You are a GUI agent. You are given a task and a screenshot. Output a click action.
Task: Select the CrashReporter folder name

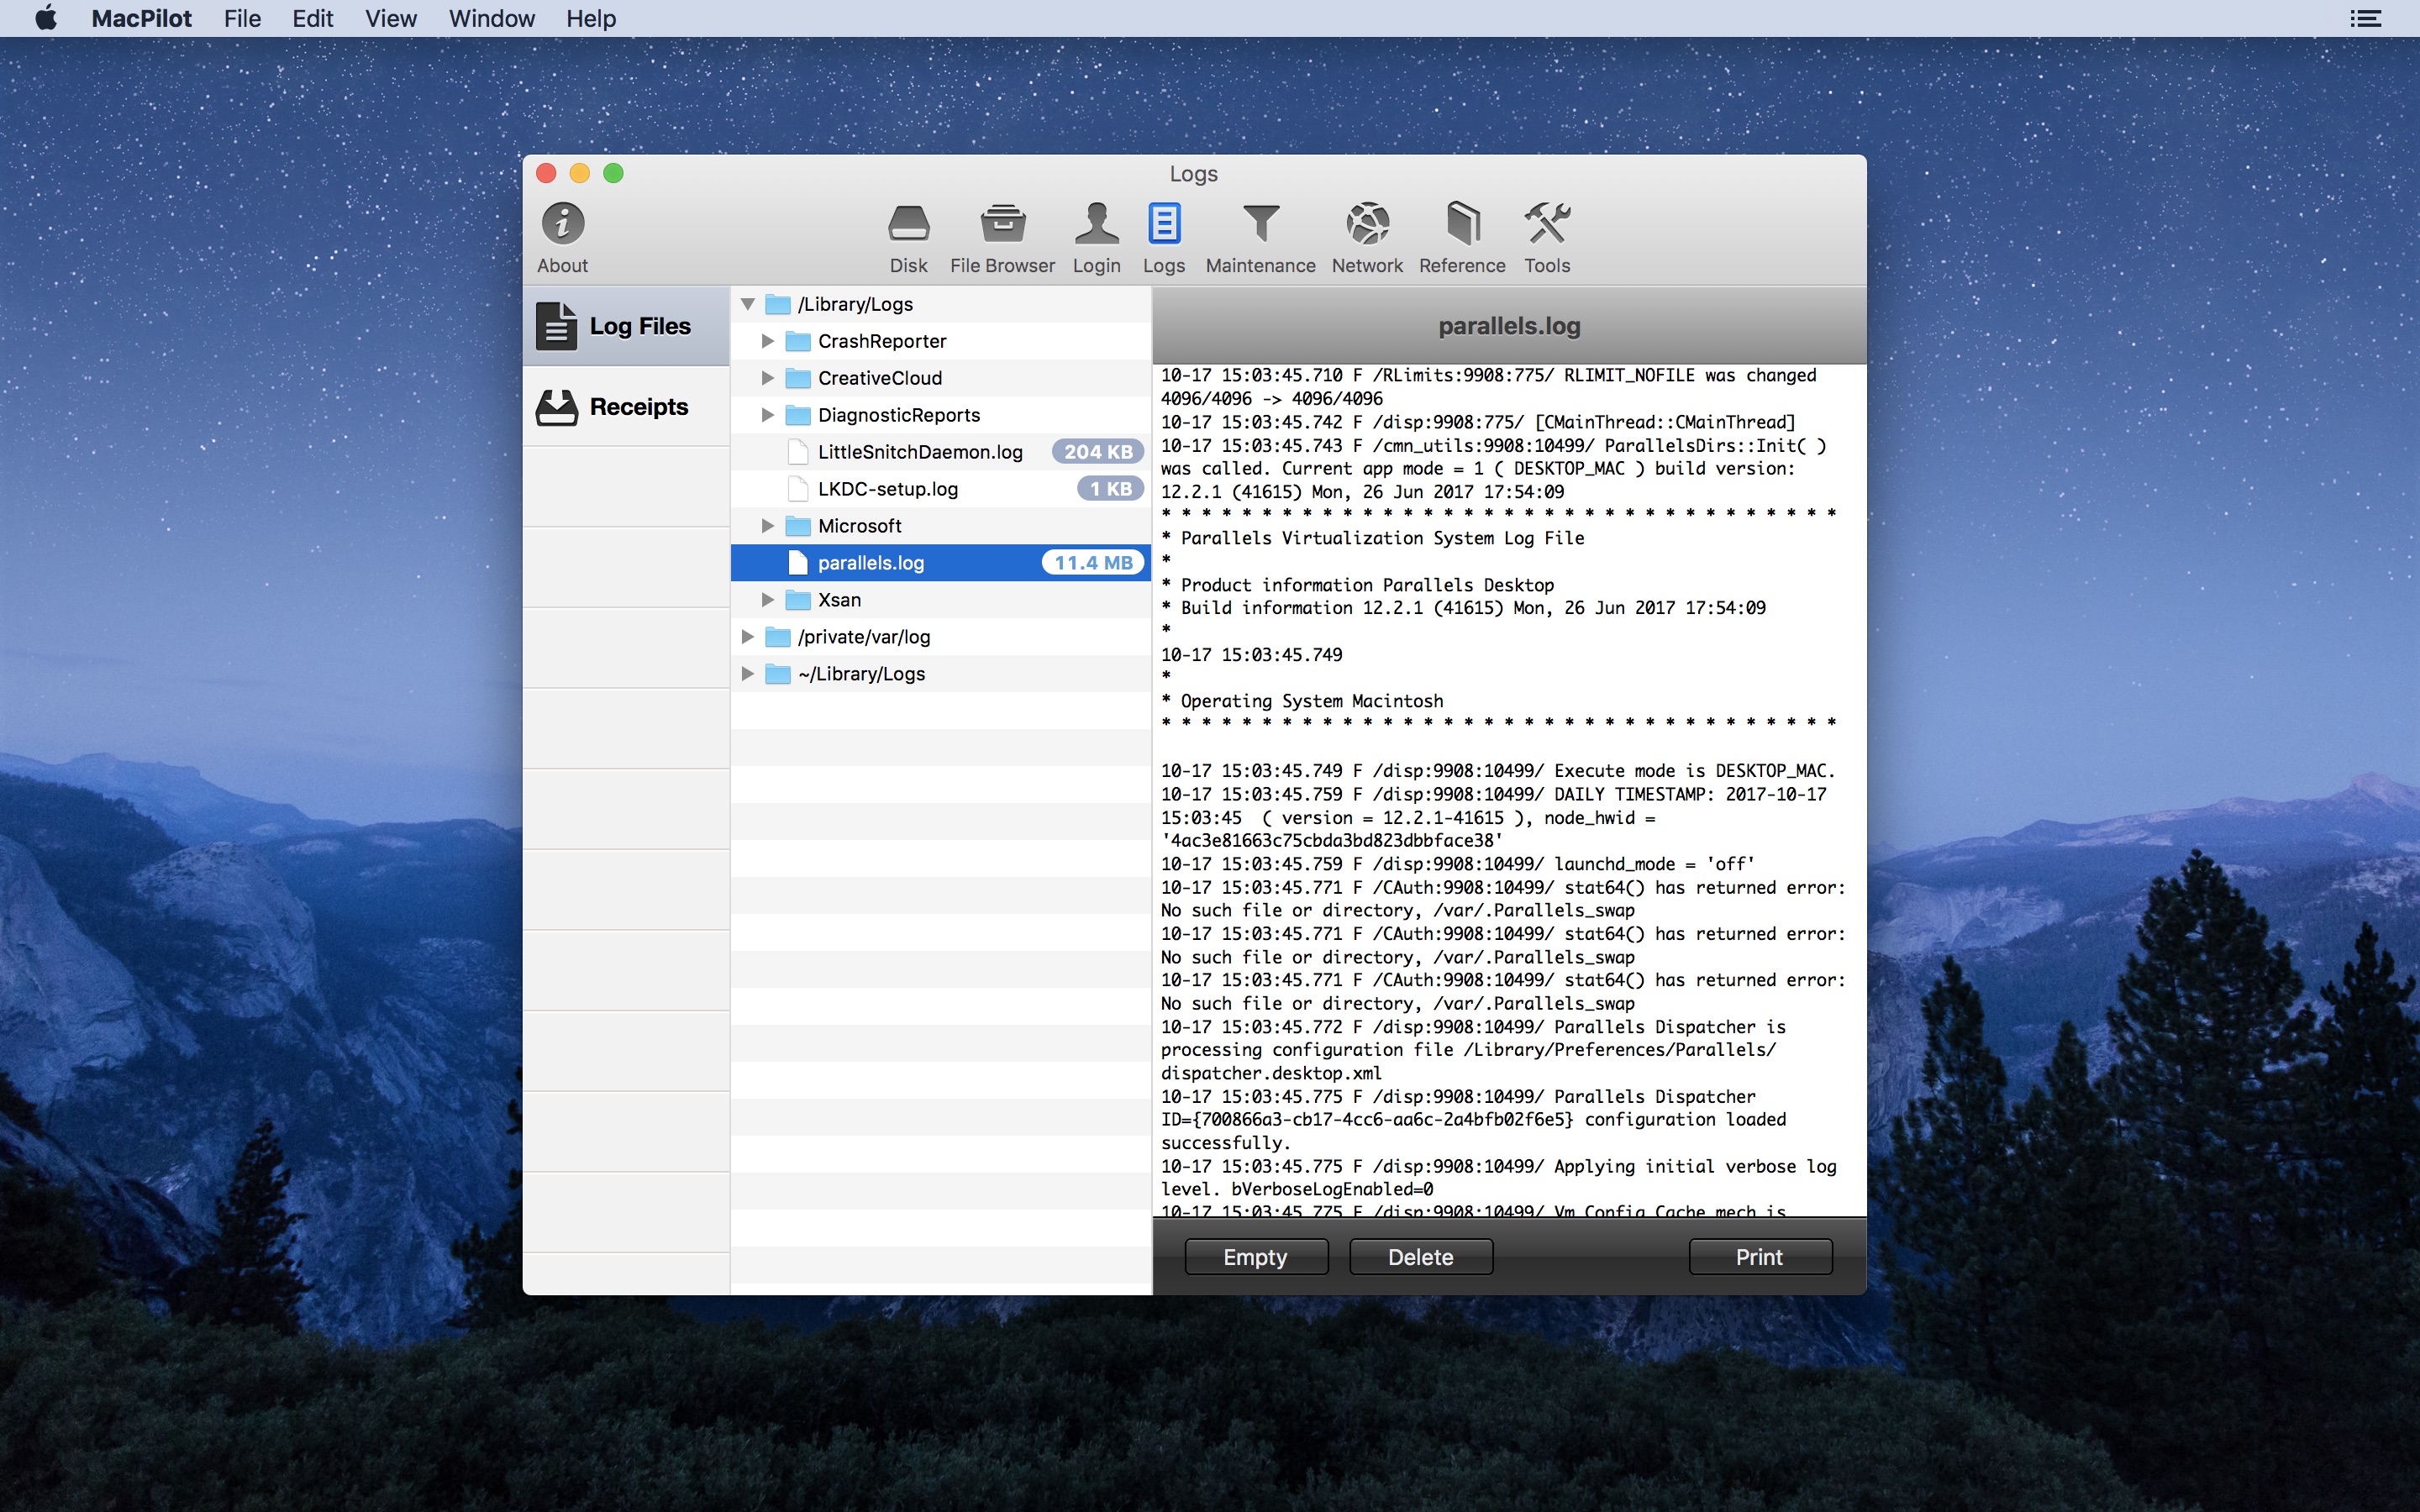882,341
